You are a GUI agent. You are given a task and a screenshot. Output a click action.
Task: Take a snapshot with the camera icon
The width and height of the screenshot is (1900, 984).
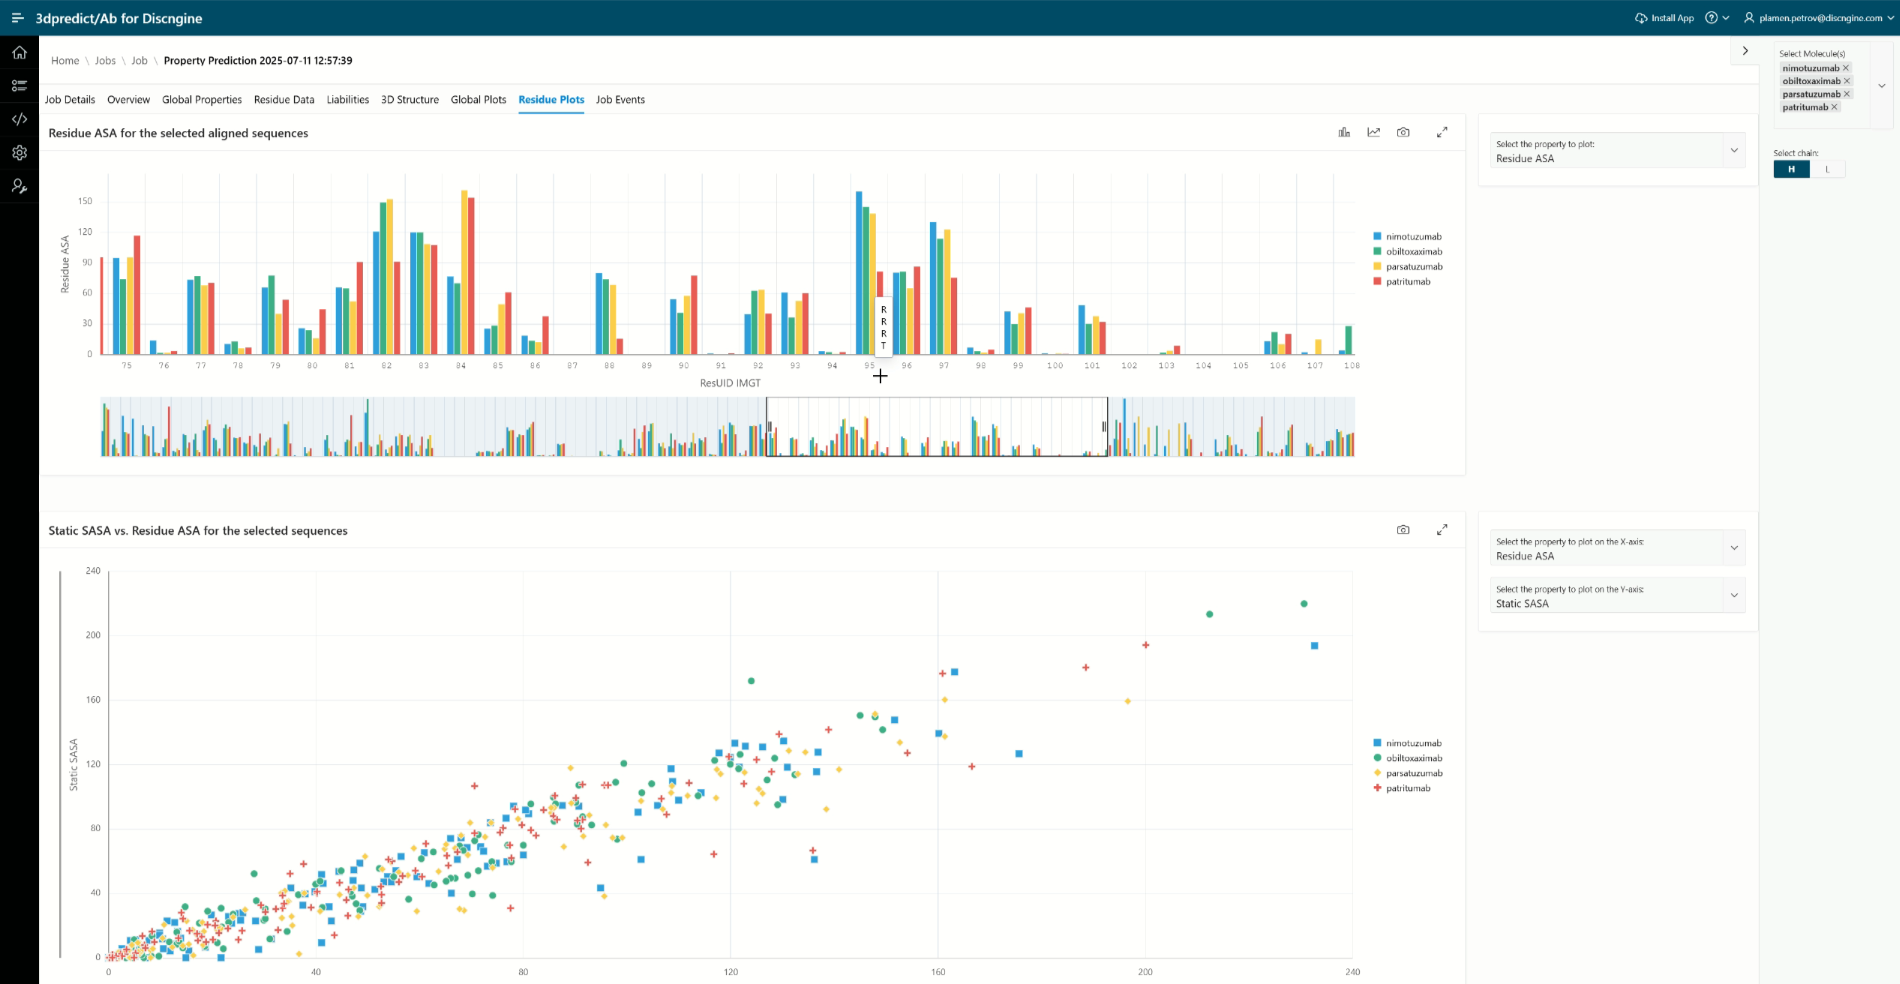click(1403, 131)
